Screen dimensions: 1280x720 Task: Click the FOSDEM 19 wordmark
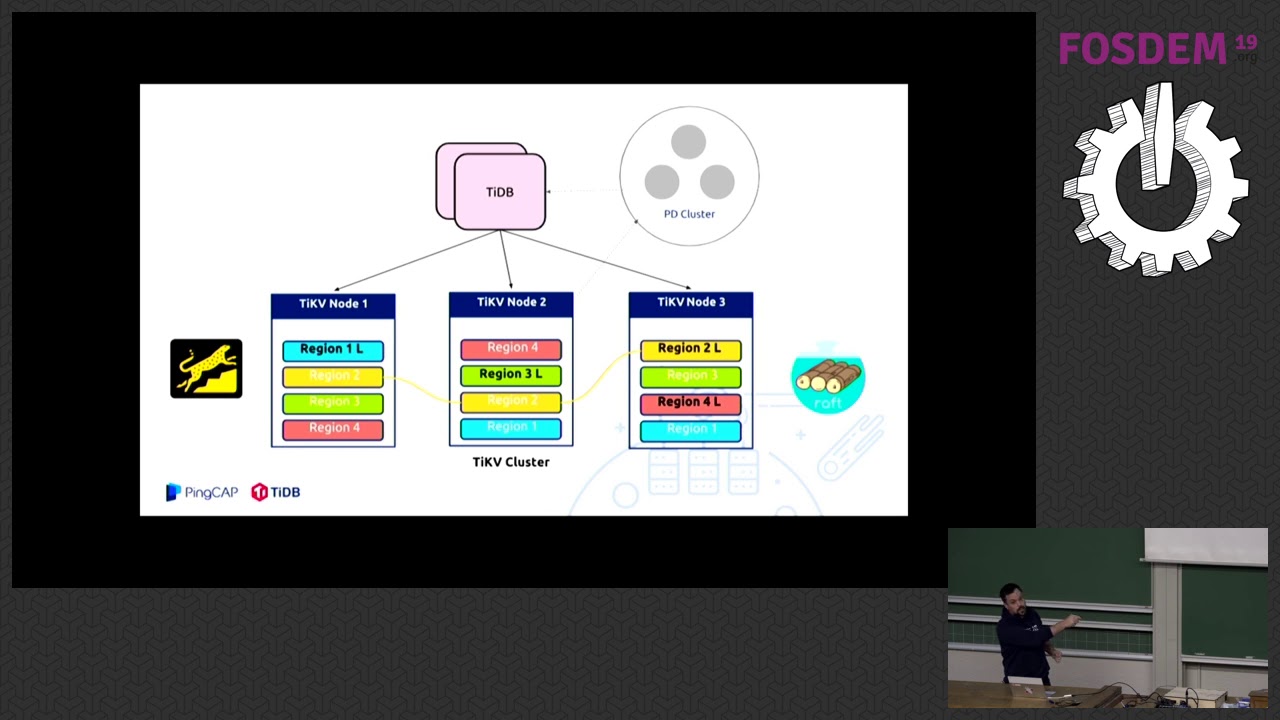pyautogui.click(x=1158, y=48)
